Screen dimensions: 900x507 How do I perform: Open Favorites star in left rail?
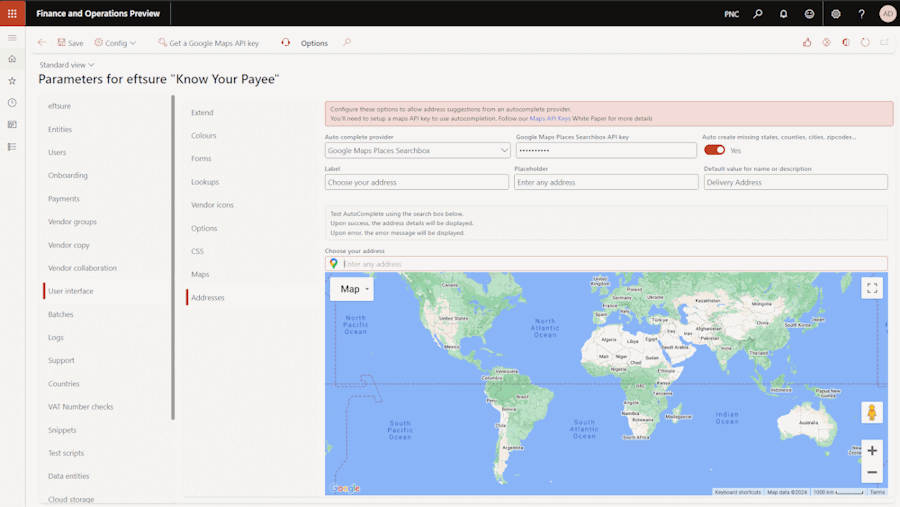[12, 81]
